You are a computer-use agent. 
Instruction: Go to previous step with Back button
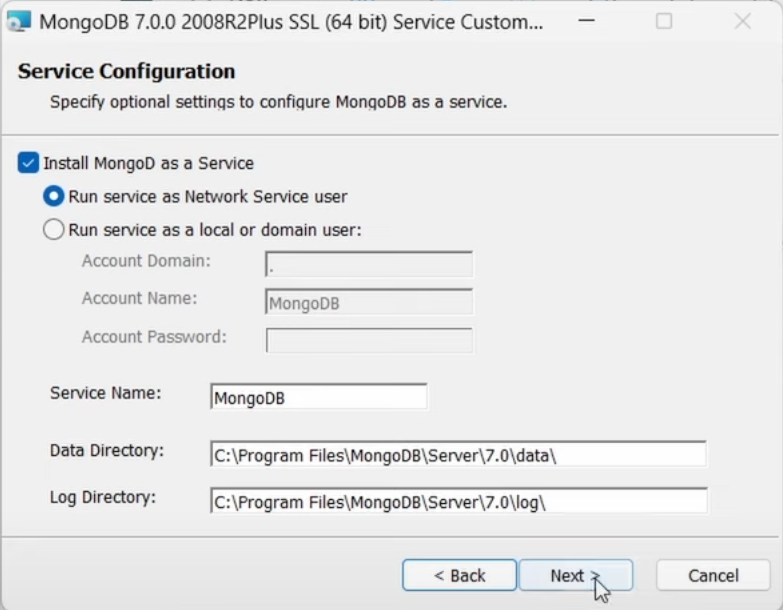[x=459, y=575]
